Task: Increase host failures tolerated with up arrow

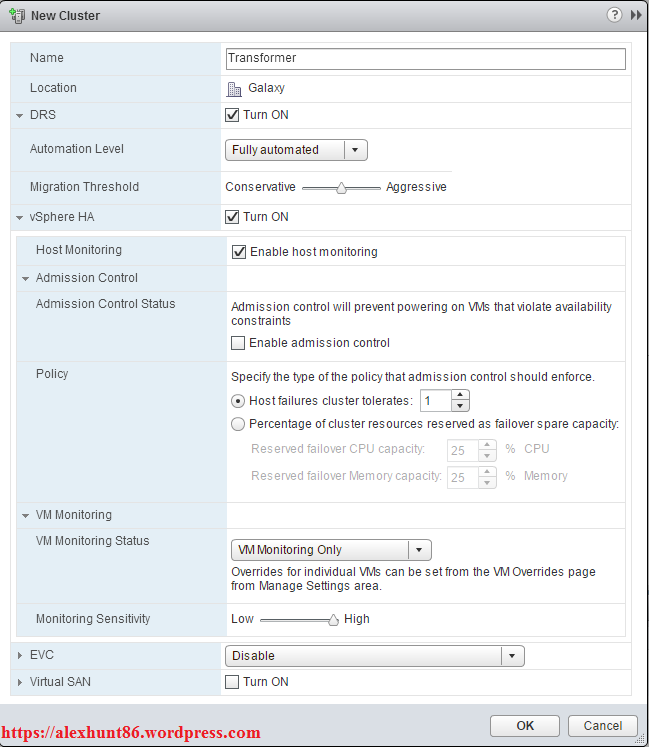Action: tap(460, 395)
